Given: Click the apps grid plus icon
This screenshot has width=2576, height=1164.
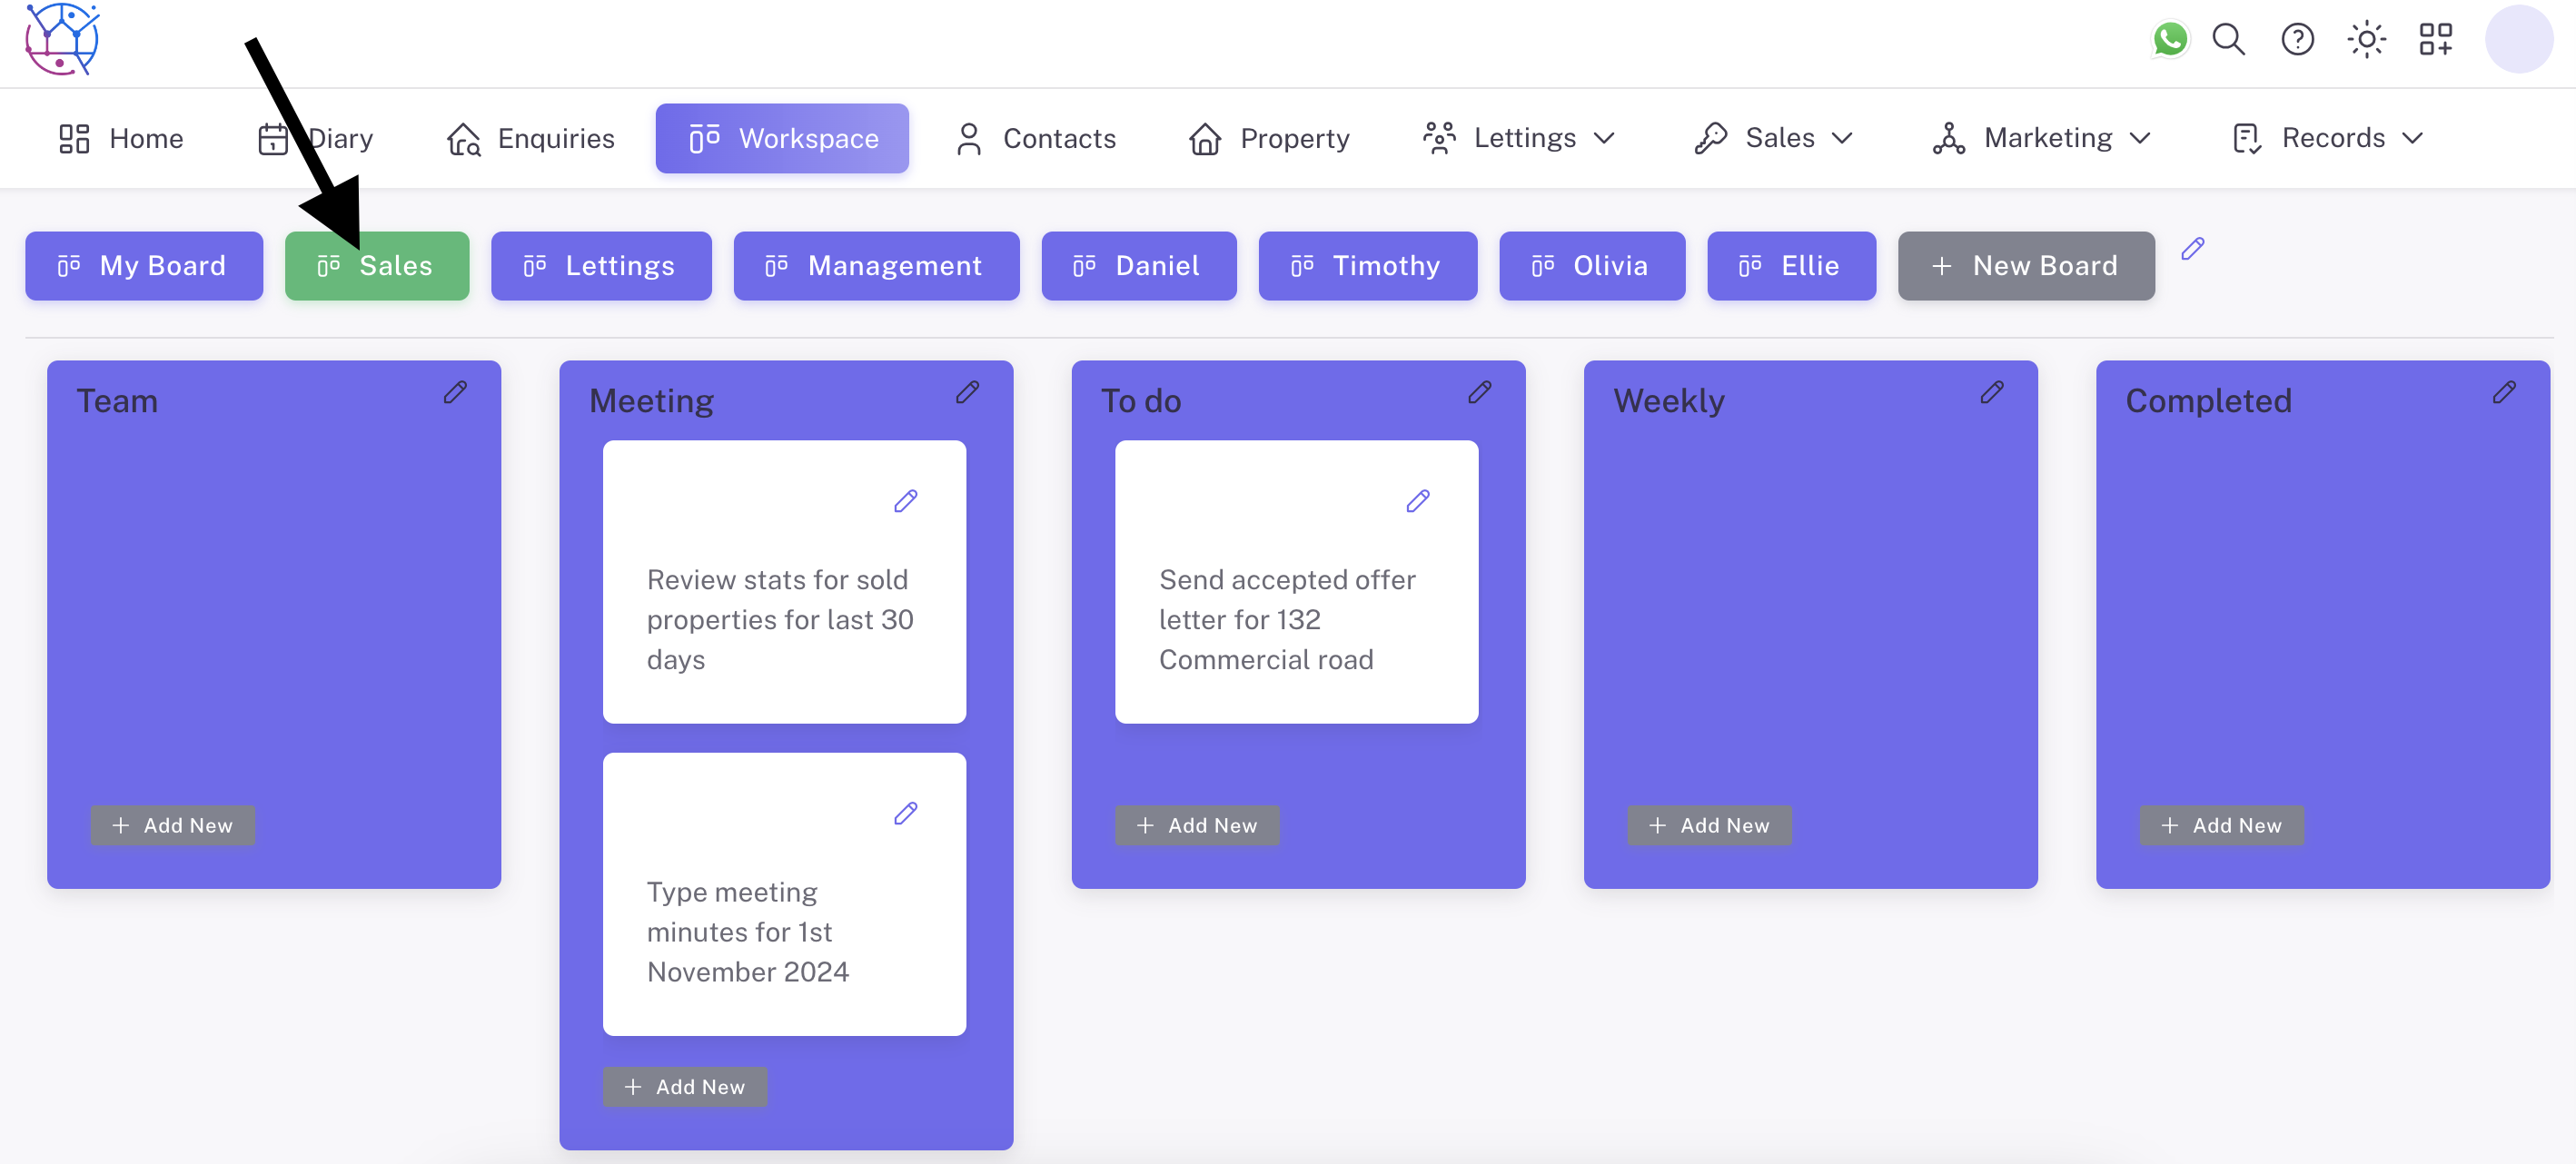Looking at the screenshot, I should (2435, 40).
